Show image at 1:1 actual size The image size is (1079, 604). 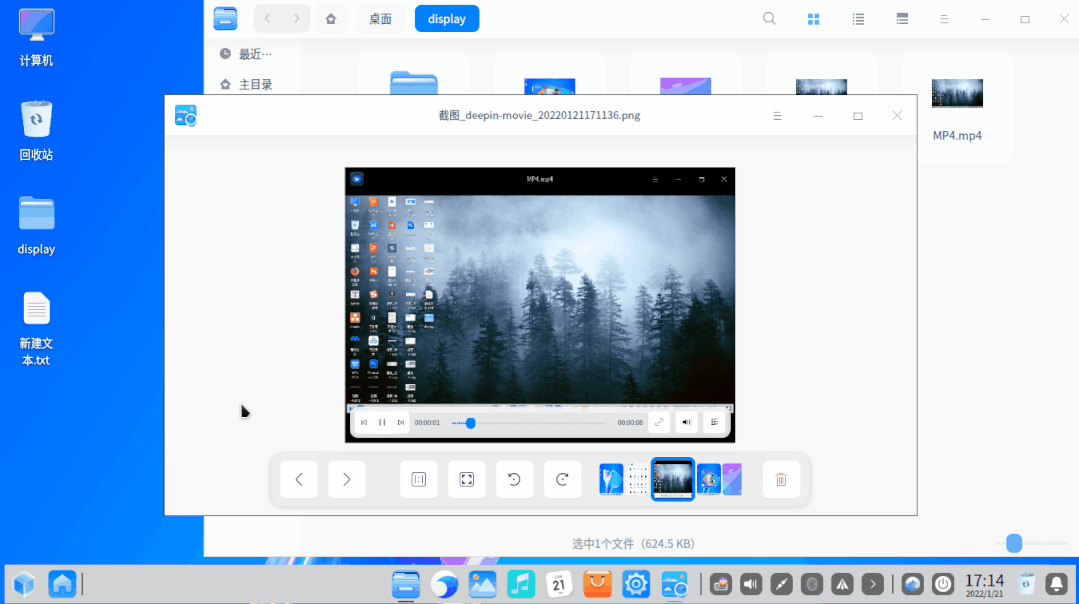point(418,479)
